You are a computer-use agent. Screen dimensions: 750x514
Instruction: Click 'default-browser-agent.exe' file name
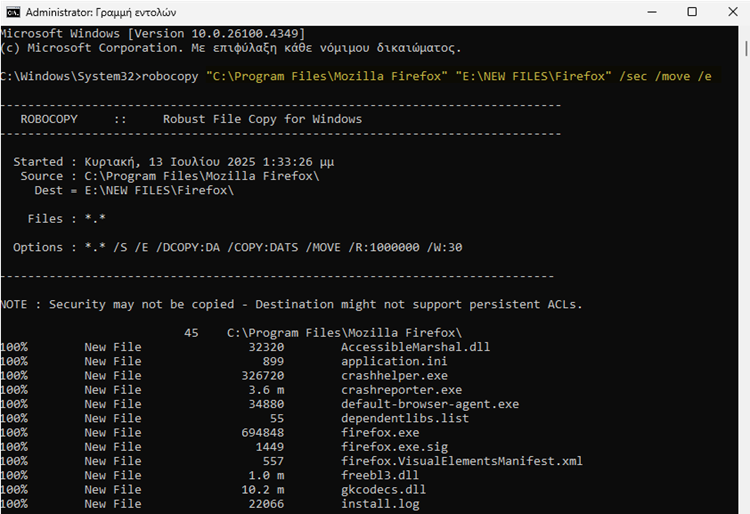430,404
